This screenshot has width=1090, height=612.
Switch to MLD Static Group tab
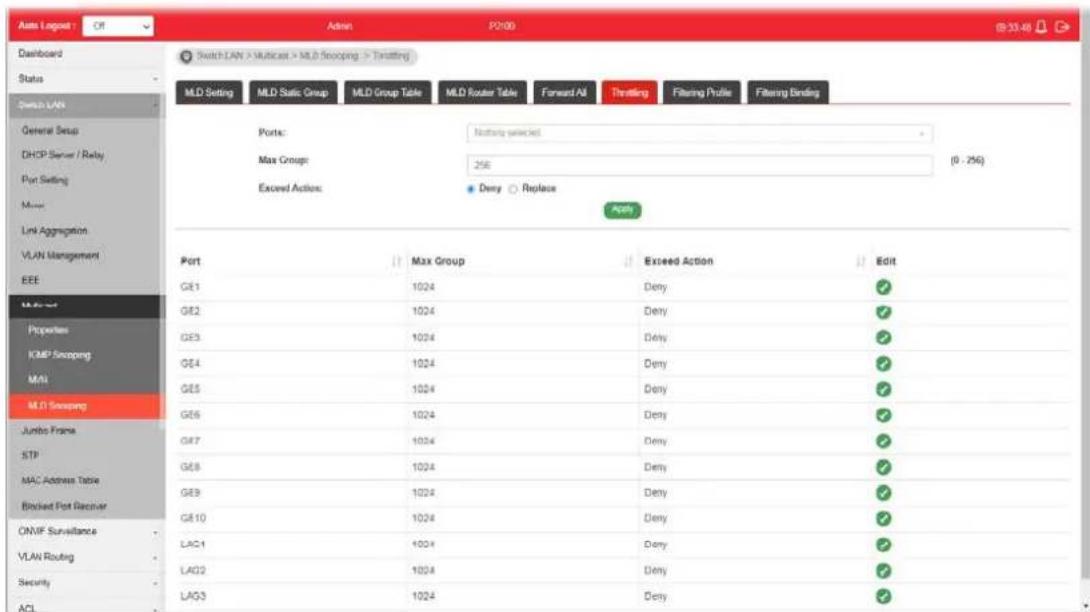pyautogui.click(x=293, y=92)
